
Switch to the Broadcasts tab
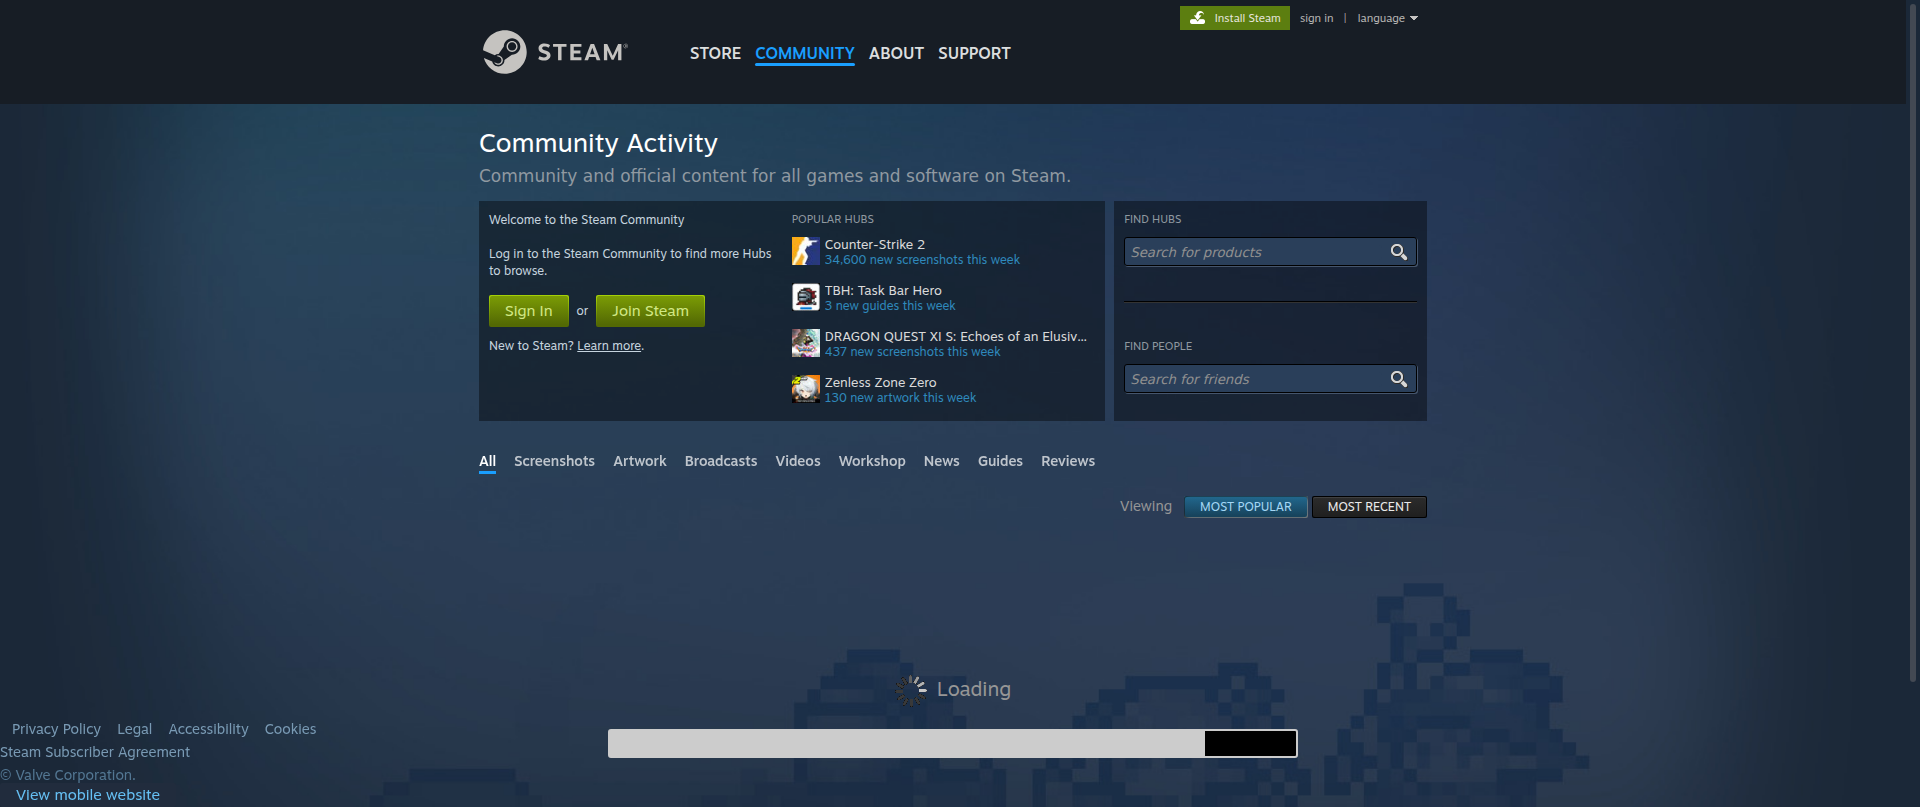(x=721, y=461)
